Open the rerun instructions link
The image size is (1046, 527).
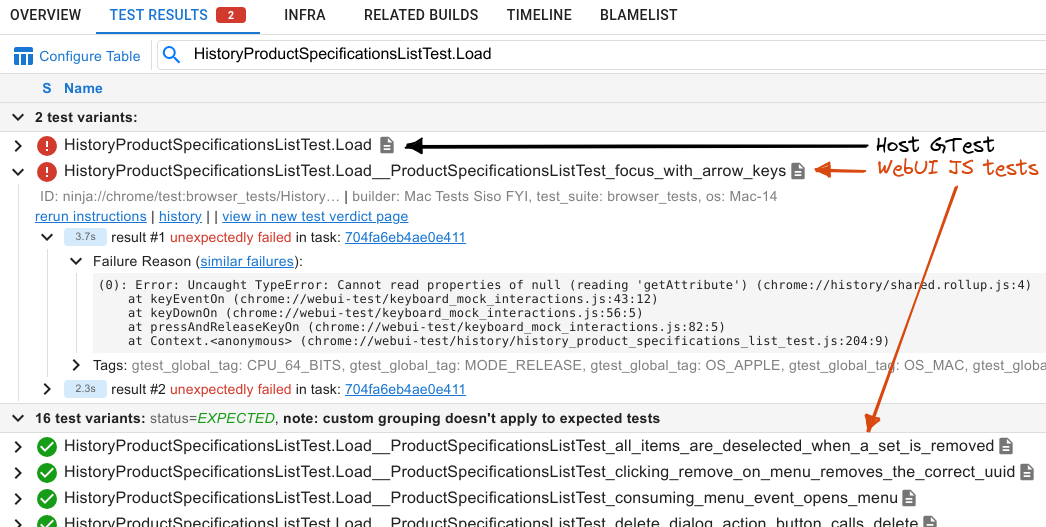point(91,216)
